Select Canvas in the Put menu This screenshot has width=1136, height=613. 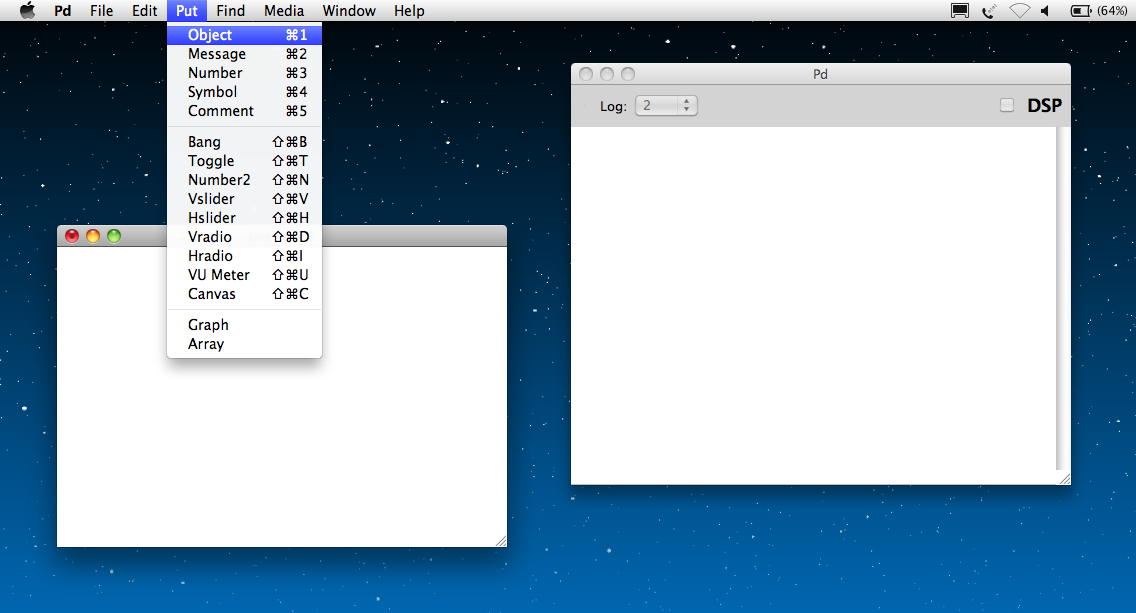[x=244, y=294]
